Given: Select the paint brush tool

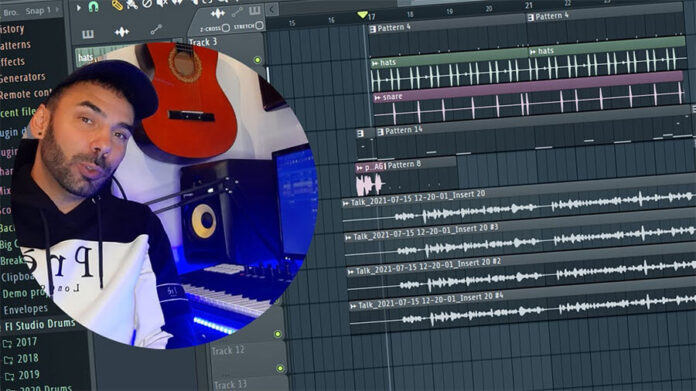Looking at the screenshot, I should tap(132, 4).
